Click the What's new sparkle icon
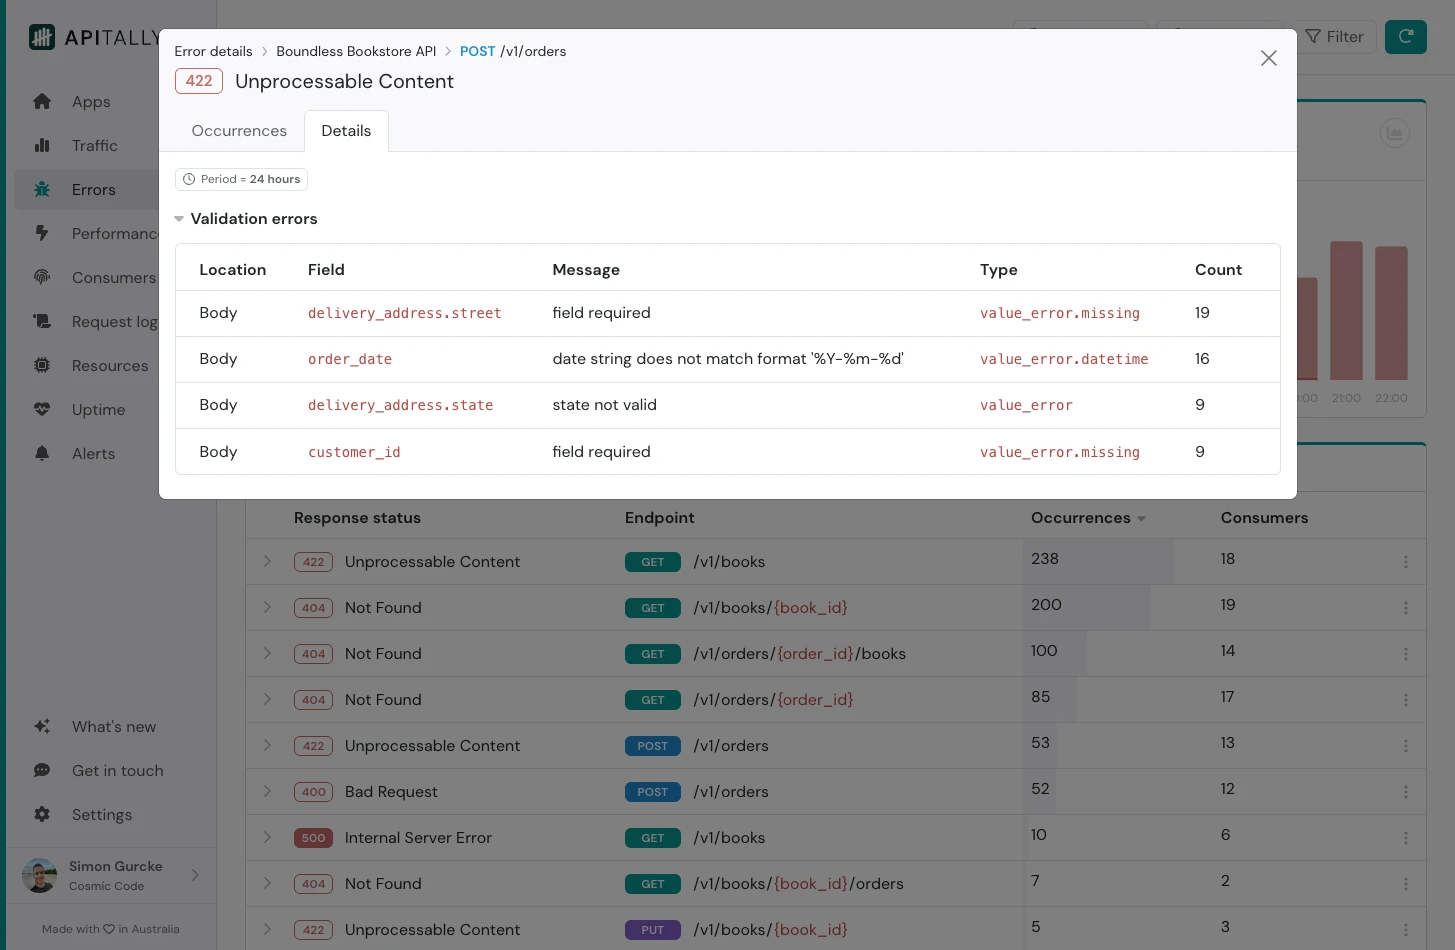The height and width of the screenshot is (950, 1455). (x=42, y=726)
